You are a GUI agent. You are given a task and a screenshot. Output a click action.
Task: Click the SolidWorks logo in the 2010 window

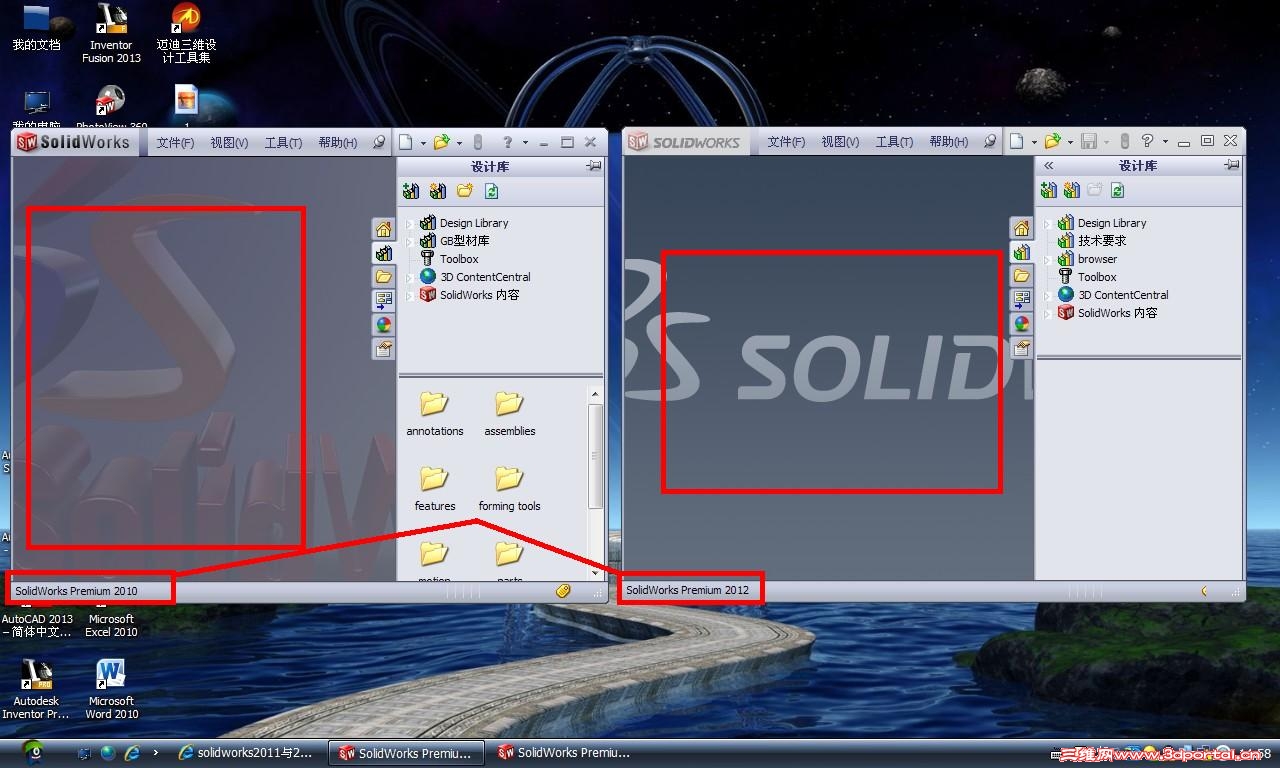[73, 142]
